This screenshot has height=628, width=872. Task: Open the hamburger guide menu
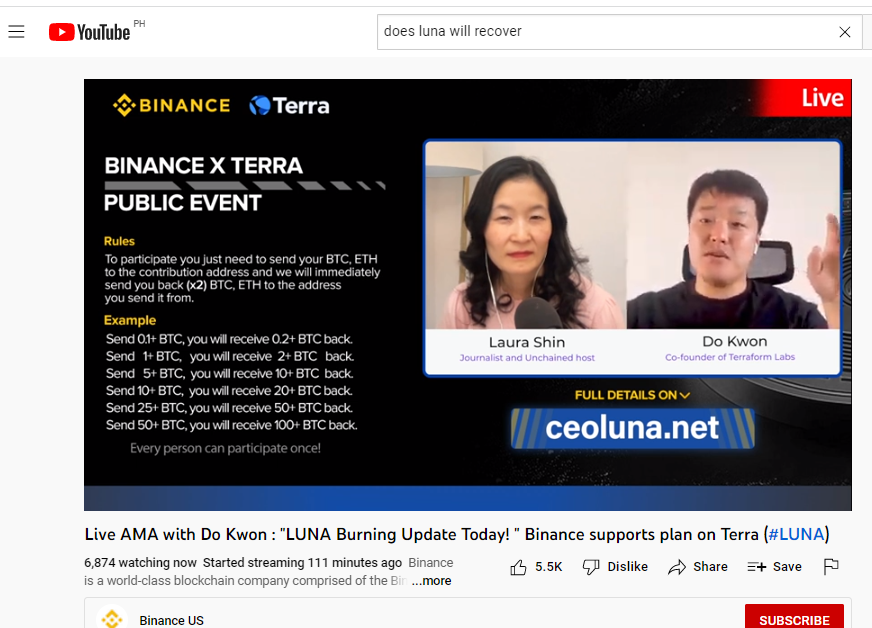(17, 32)
